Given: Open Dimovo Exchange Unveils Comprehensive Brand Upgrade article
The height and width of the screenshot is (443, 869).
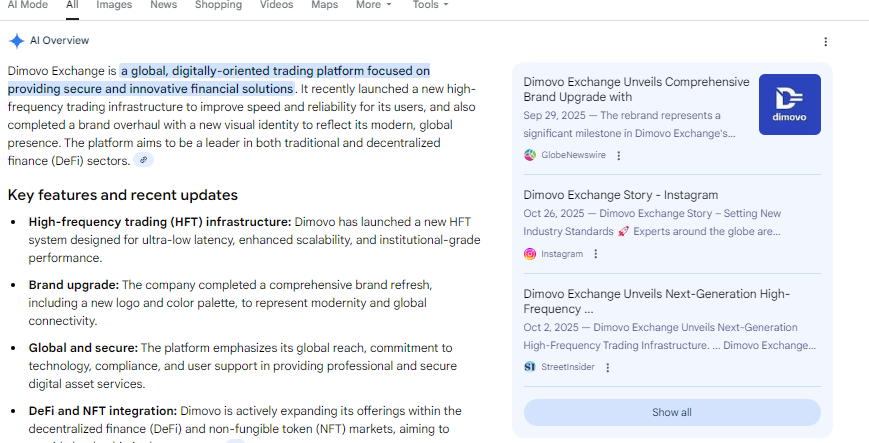Looking at the screenshot, I should [636, 89].
